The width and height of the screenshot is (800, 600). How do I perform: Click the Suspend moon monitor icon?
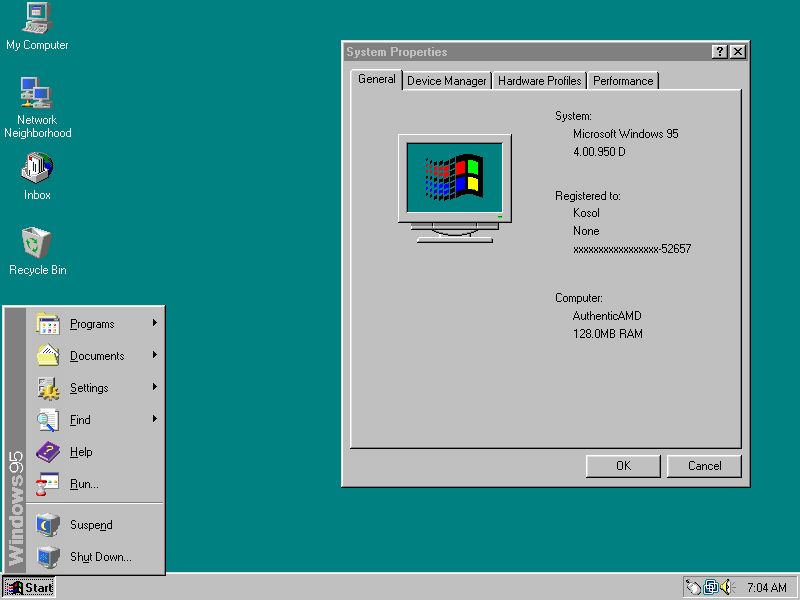pyautogui.click(x=48, y=525)
